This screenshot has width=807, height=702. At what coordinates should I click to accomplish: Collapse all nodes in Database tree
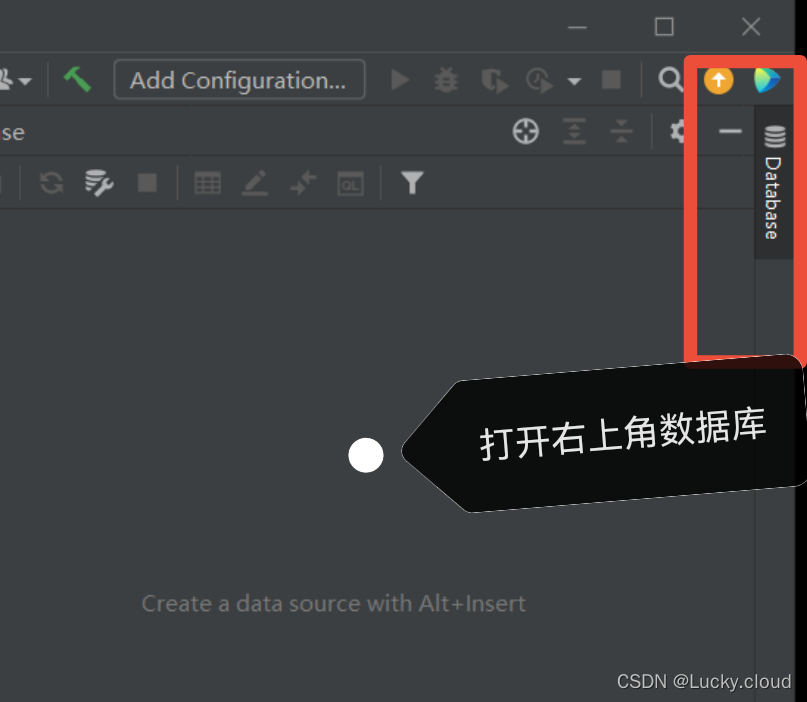point(622,131)
